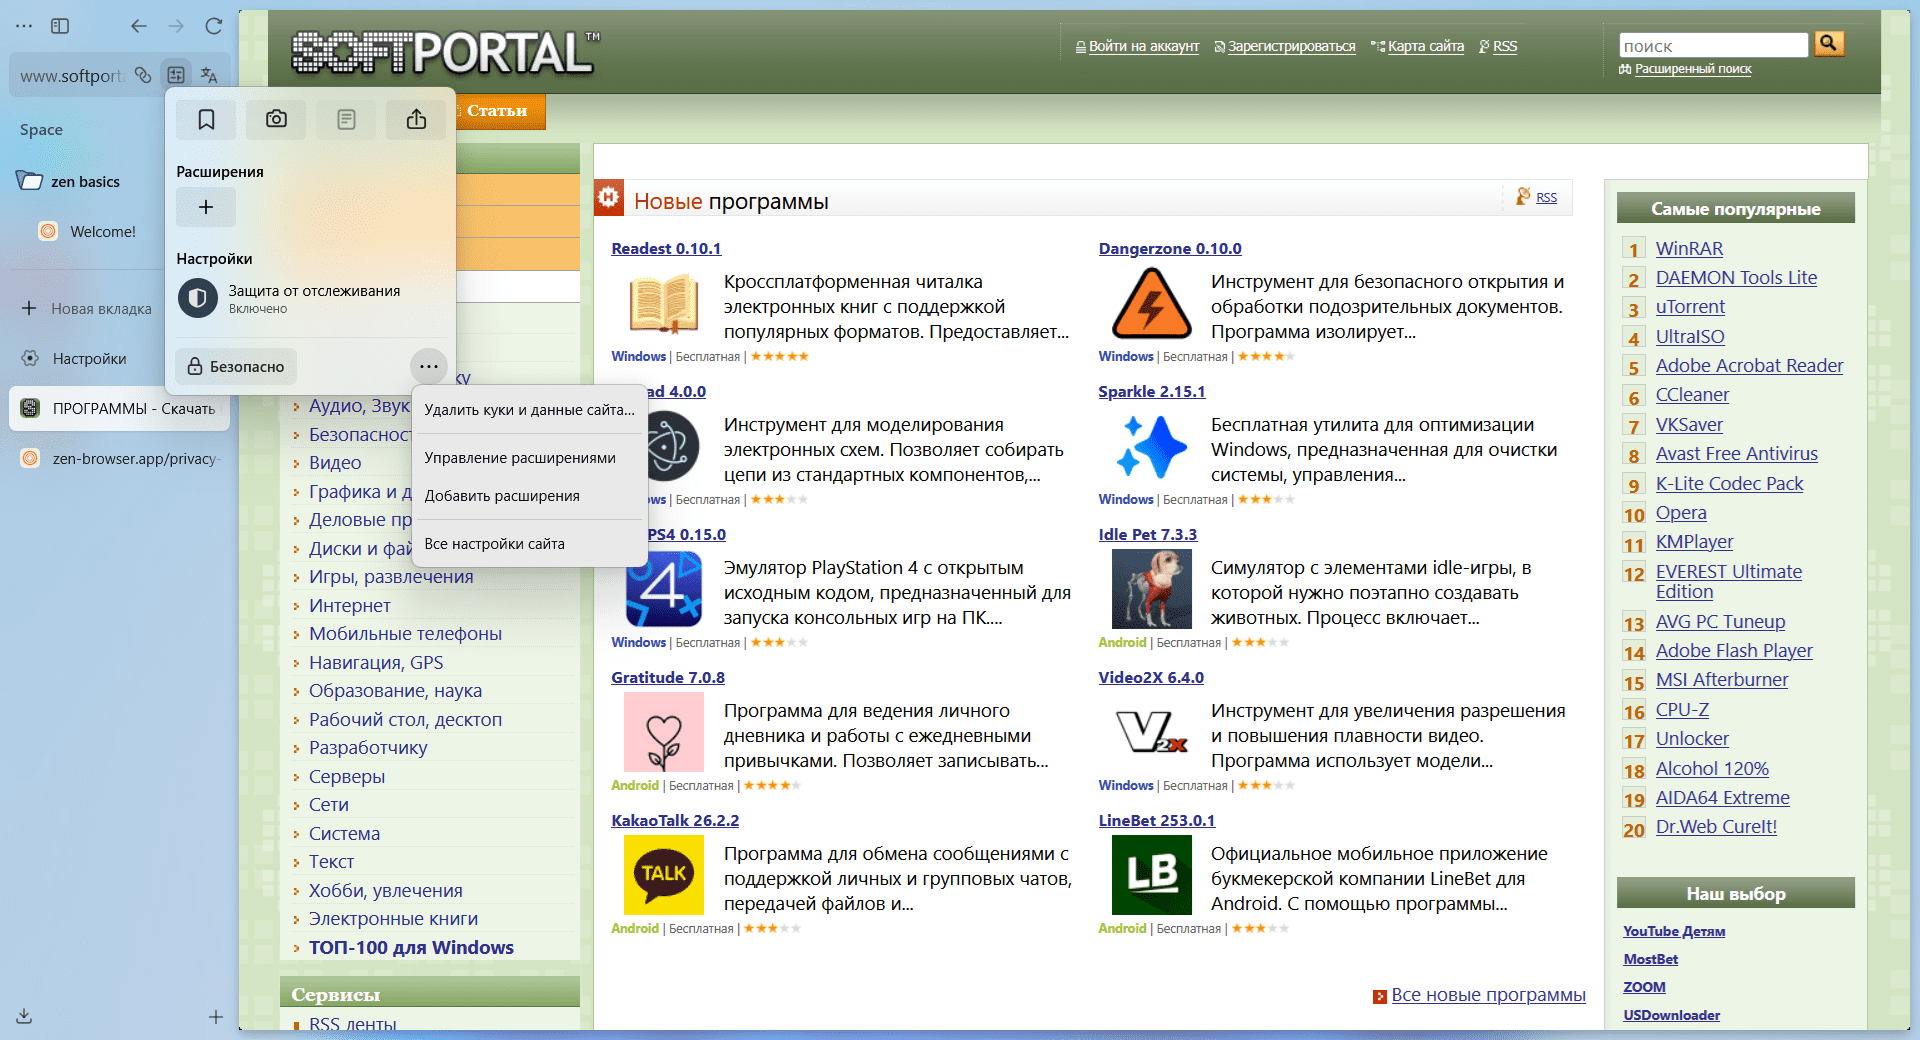Open Dr.Web CureIt! link
The image size is (1920, 1040).
(1716, 827)
